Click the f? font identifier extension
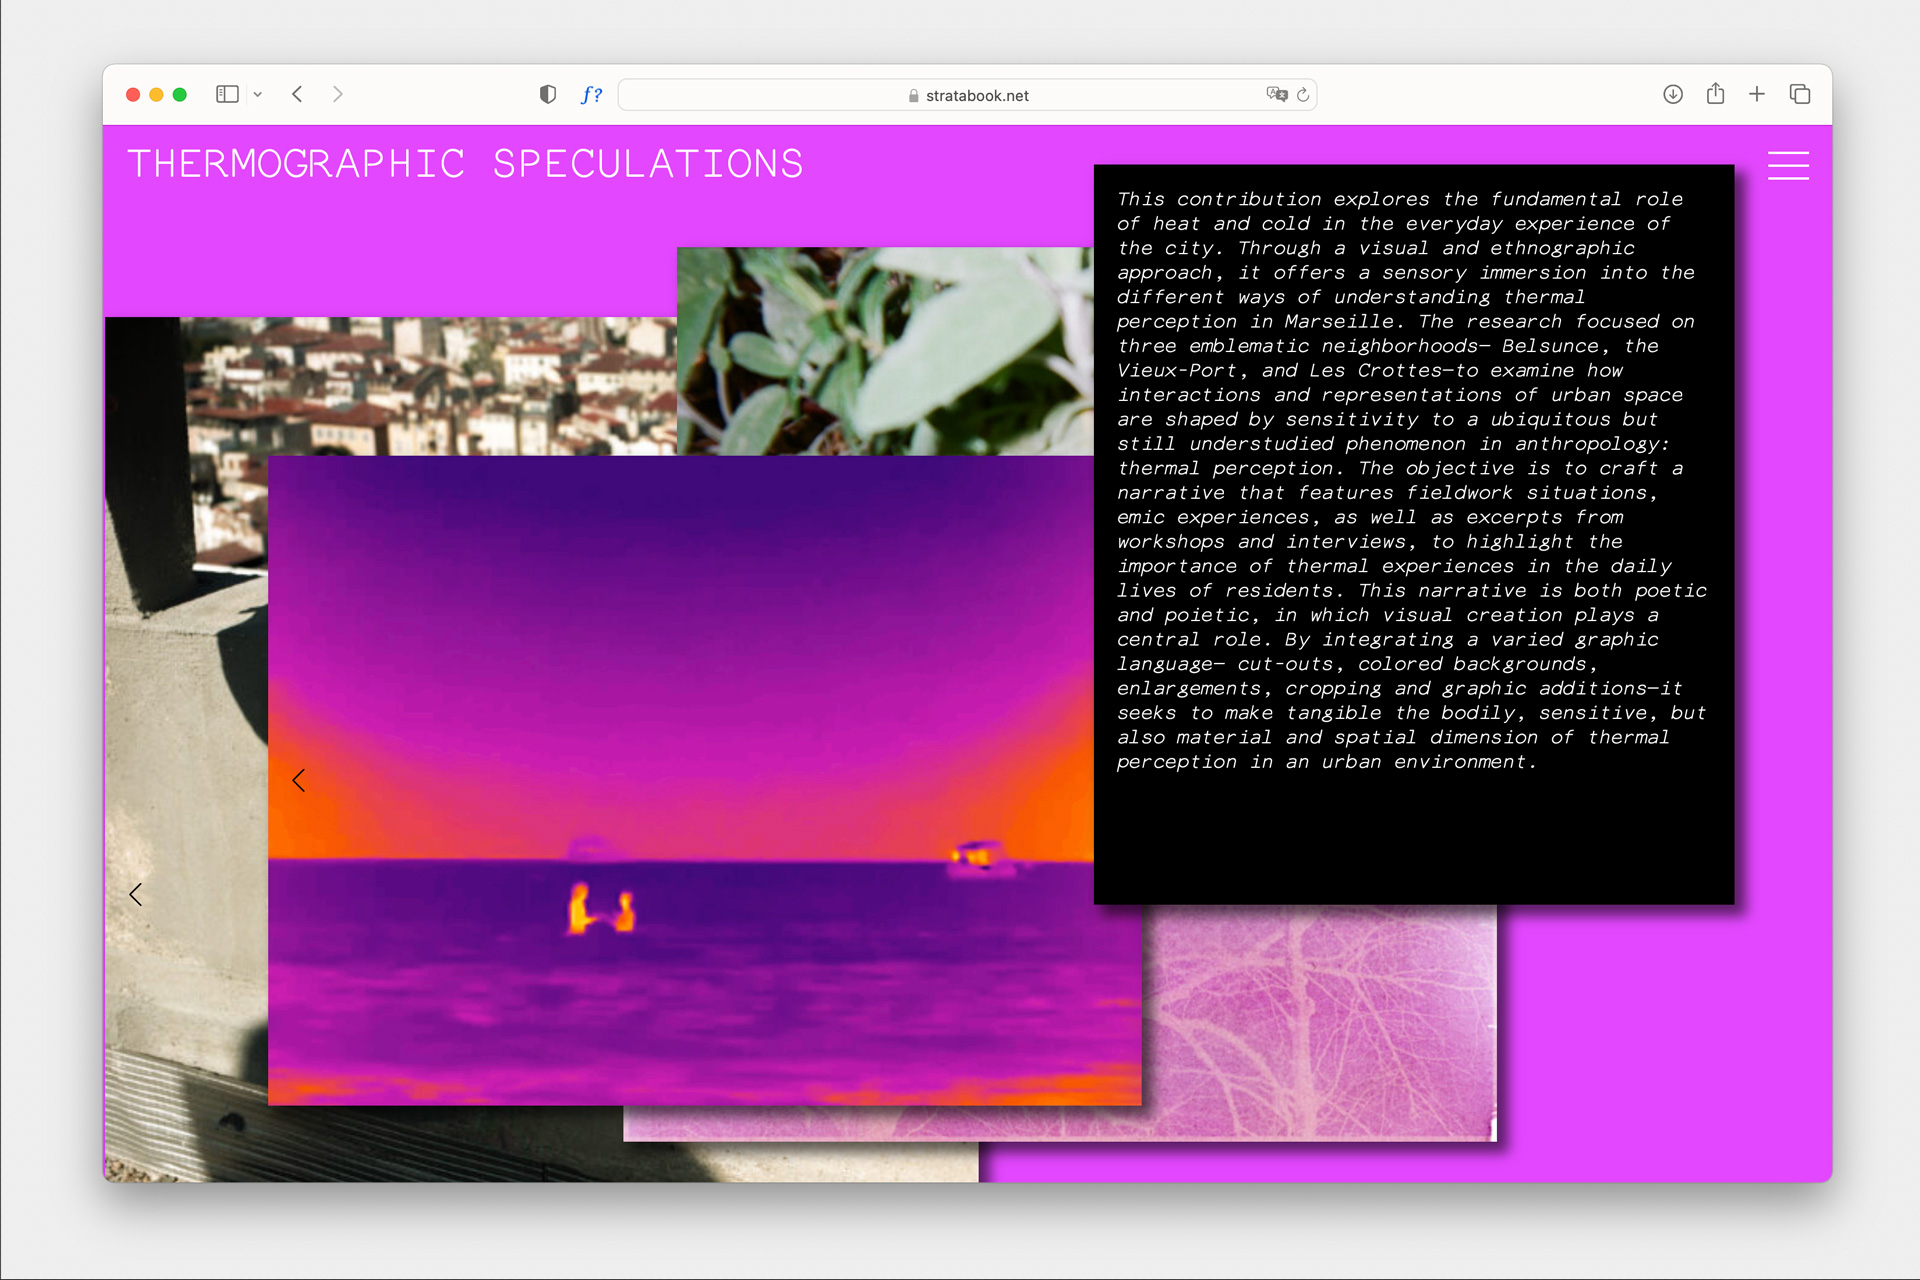This screenshot has width=1920, height=1280. [591, 95]
